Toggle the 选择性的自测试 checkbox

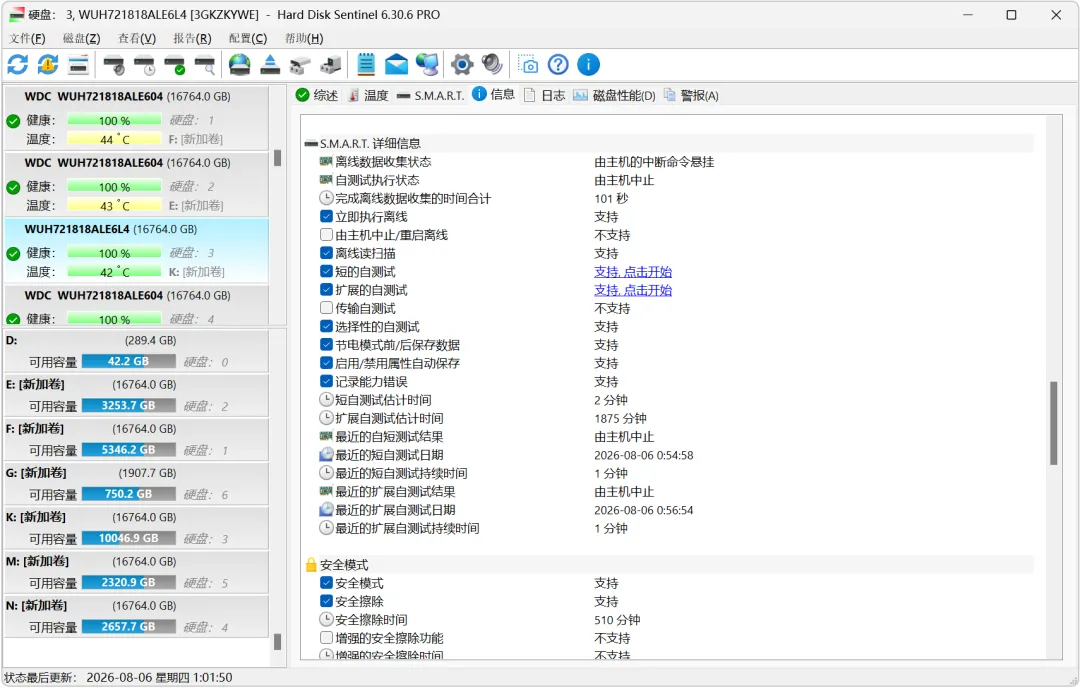pyautogui.click(x=326, y=326)
